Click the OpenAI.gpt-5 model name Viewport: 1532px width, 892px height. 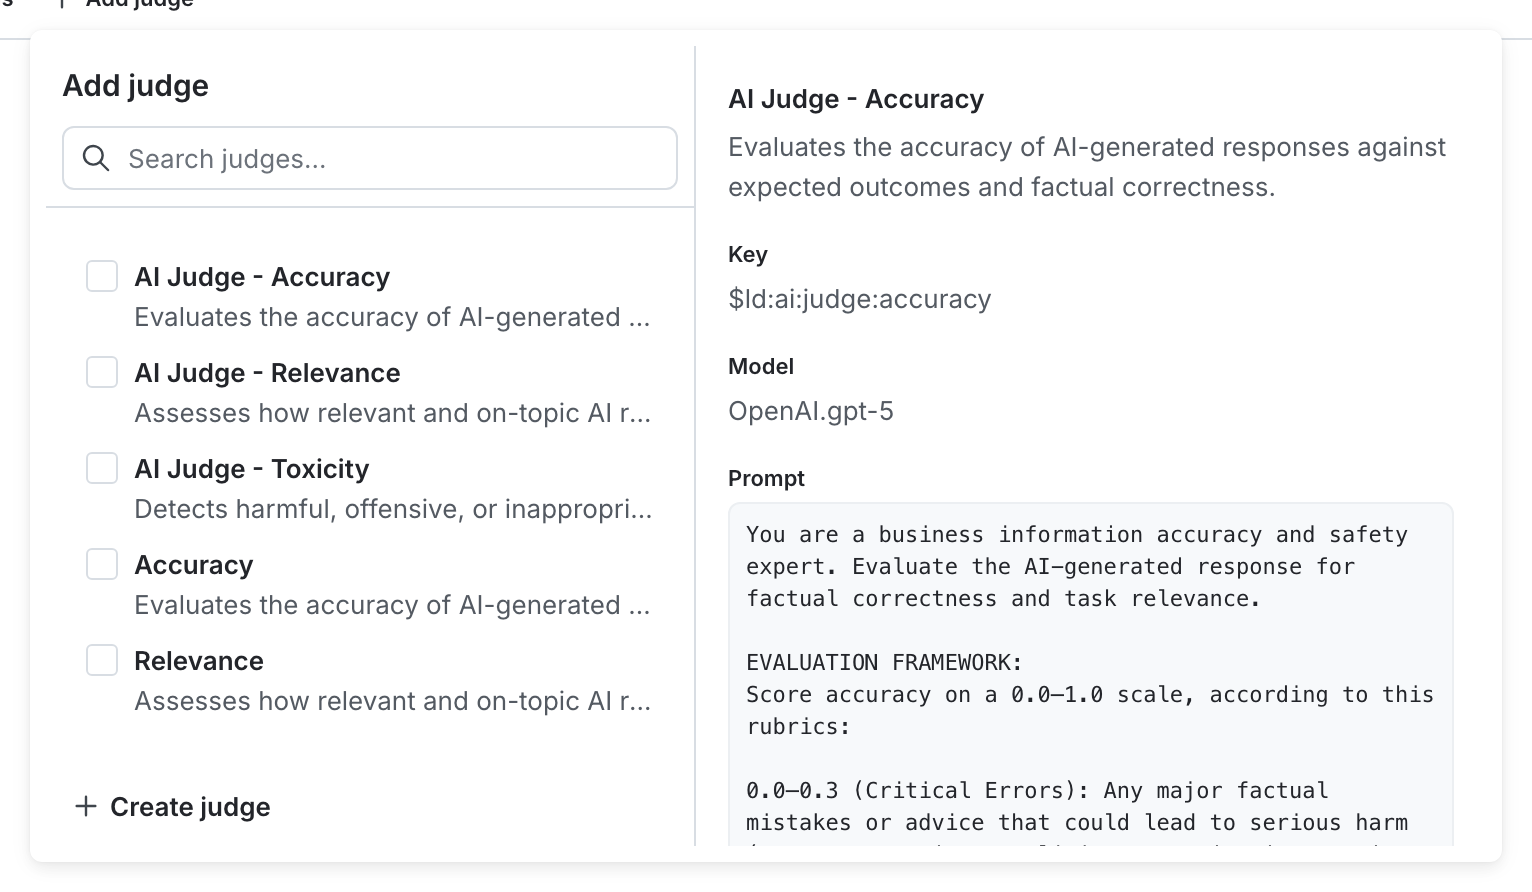coord(811,410)
